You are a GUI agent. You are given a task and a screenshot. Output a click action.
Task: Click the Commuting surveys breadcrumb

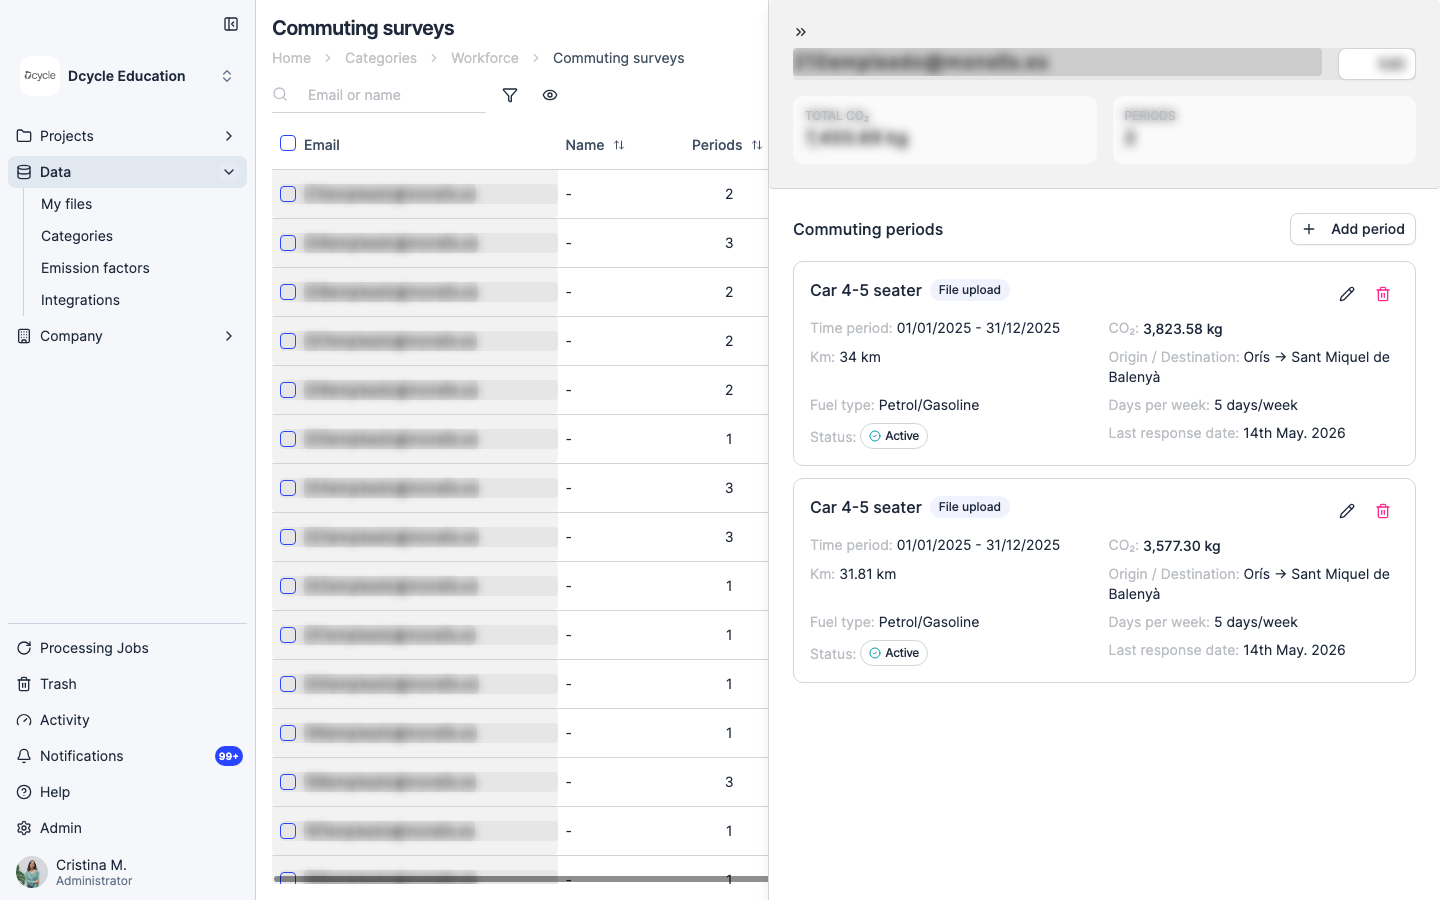[619, 58]
